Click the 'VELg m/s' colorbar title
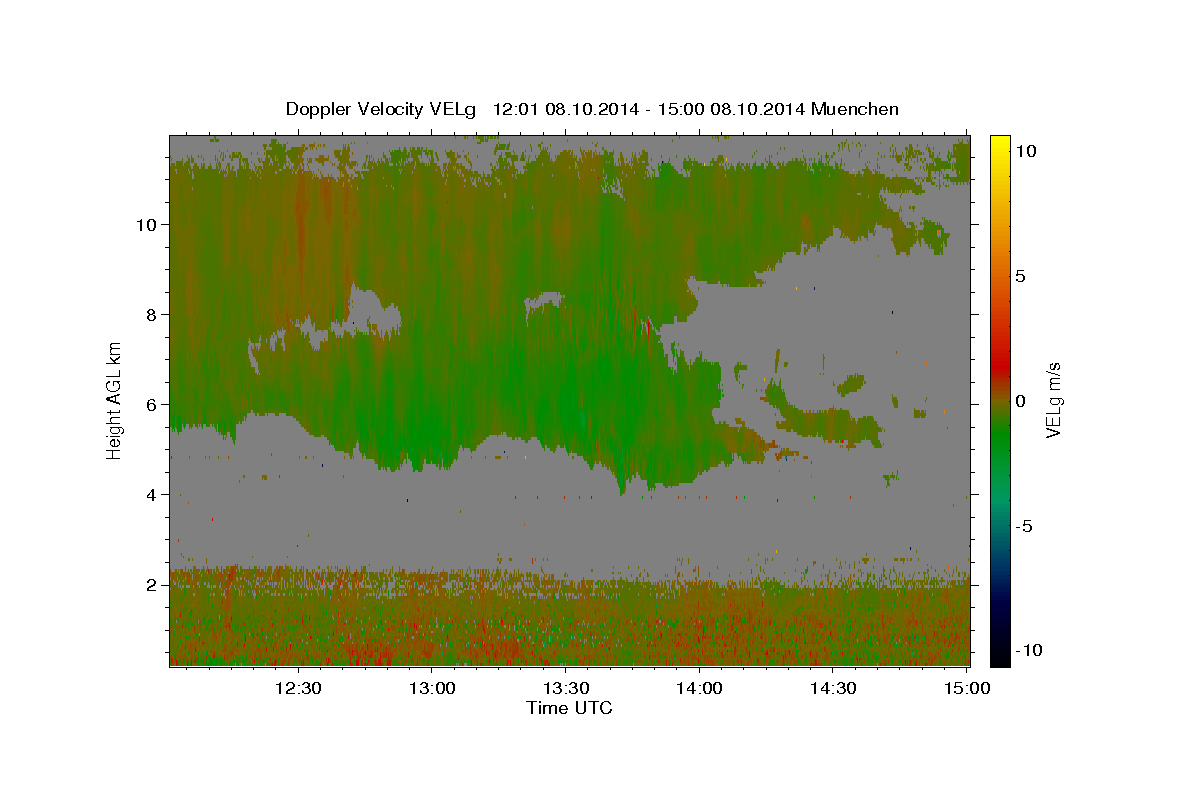The height and width of the screenshot is (800, 1200). point(1053,400)
